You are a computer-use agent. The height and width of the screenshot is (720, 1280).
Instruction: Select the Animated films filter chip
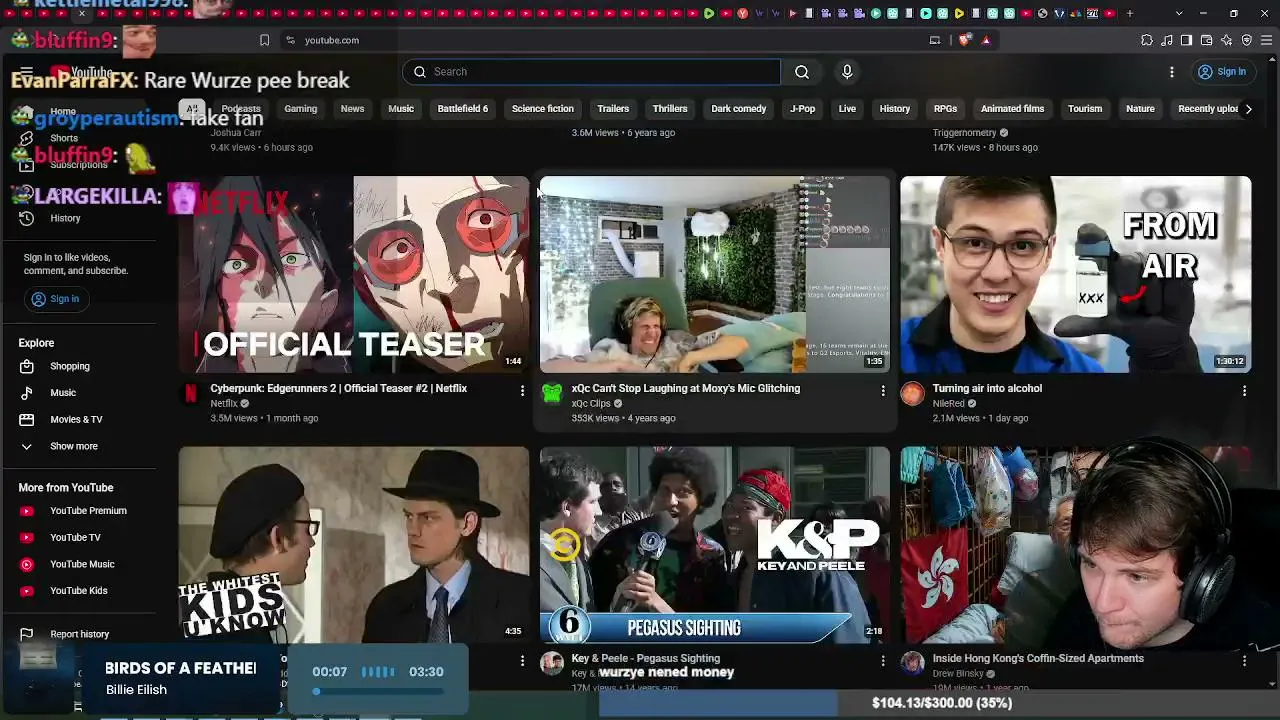coord(1012,109)
